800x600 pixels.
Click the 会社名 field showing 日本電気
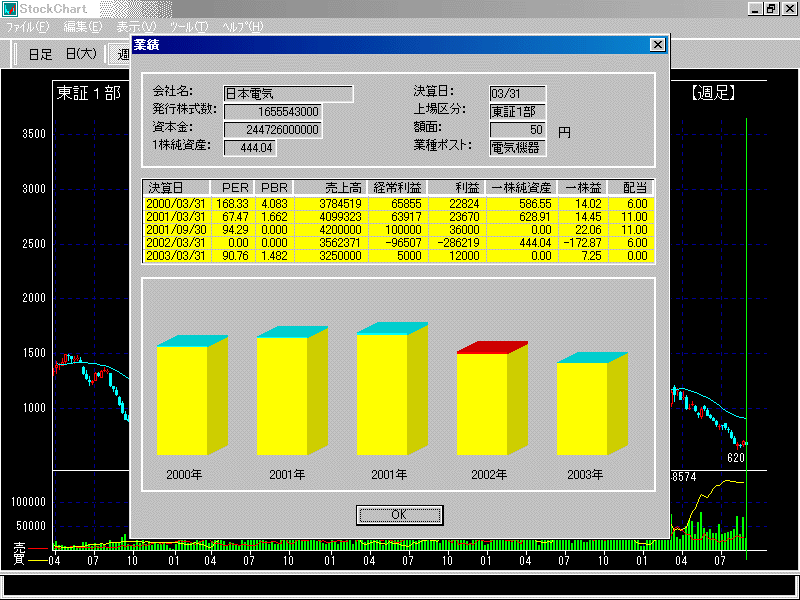point(288,94)
